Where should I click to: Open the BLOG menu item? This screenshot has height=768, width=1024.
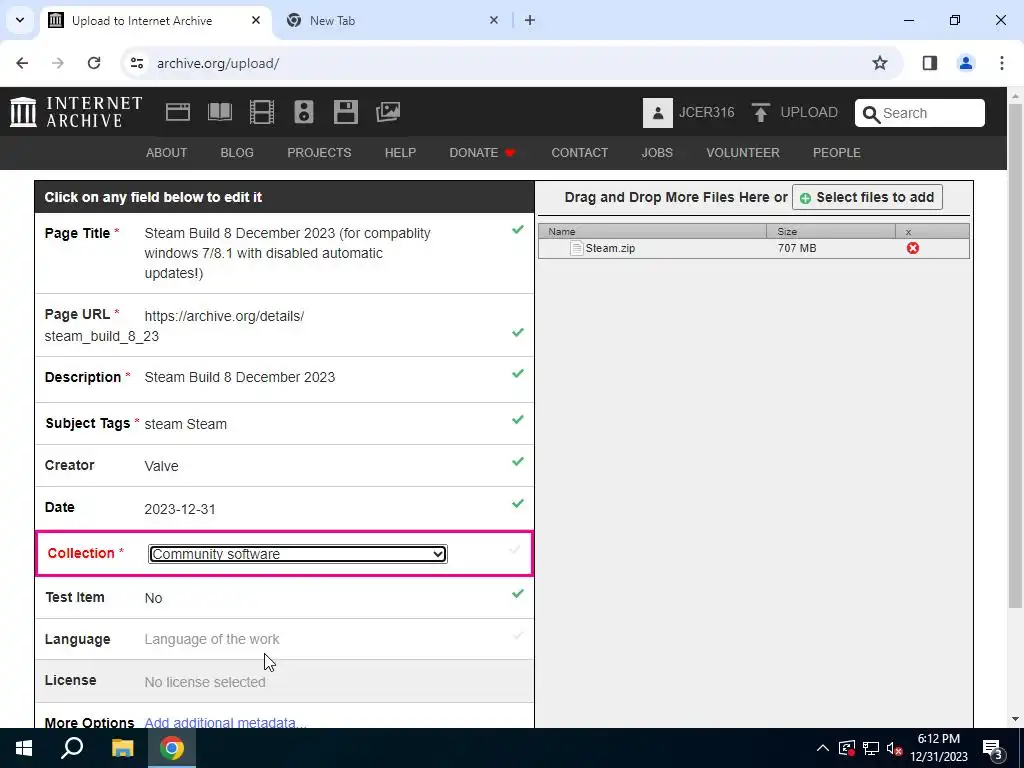pos(237,153)
